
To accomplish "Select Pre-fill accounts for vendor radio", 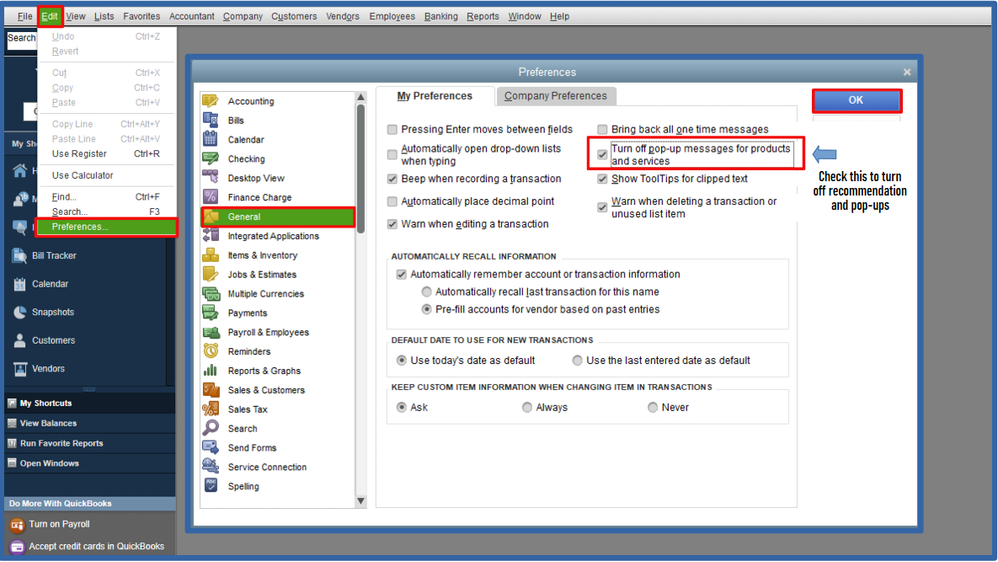I will coord(426,309).
